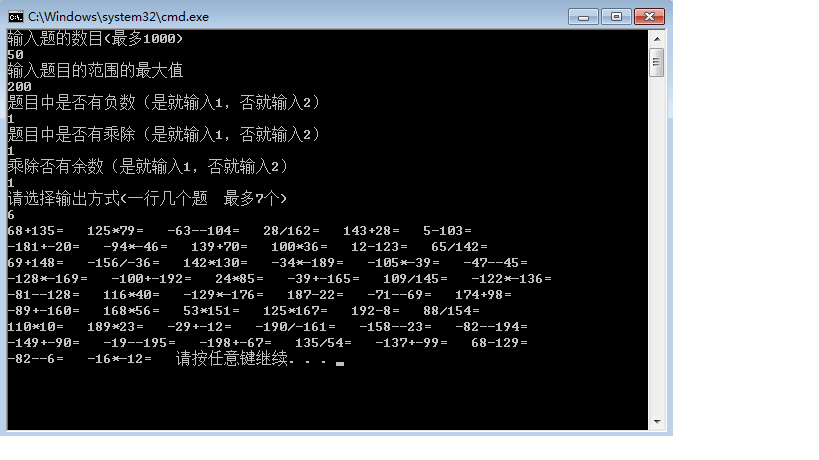
Task: Click the entered value 6
Action: point(11,215)
